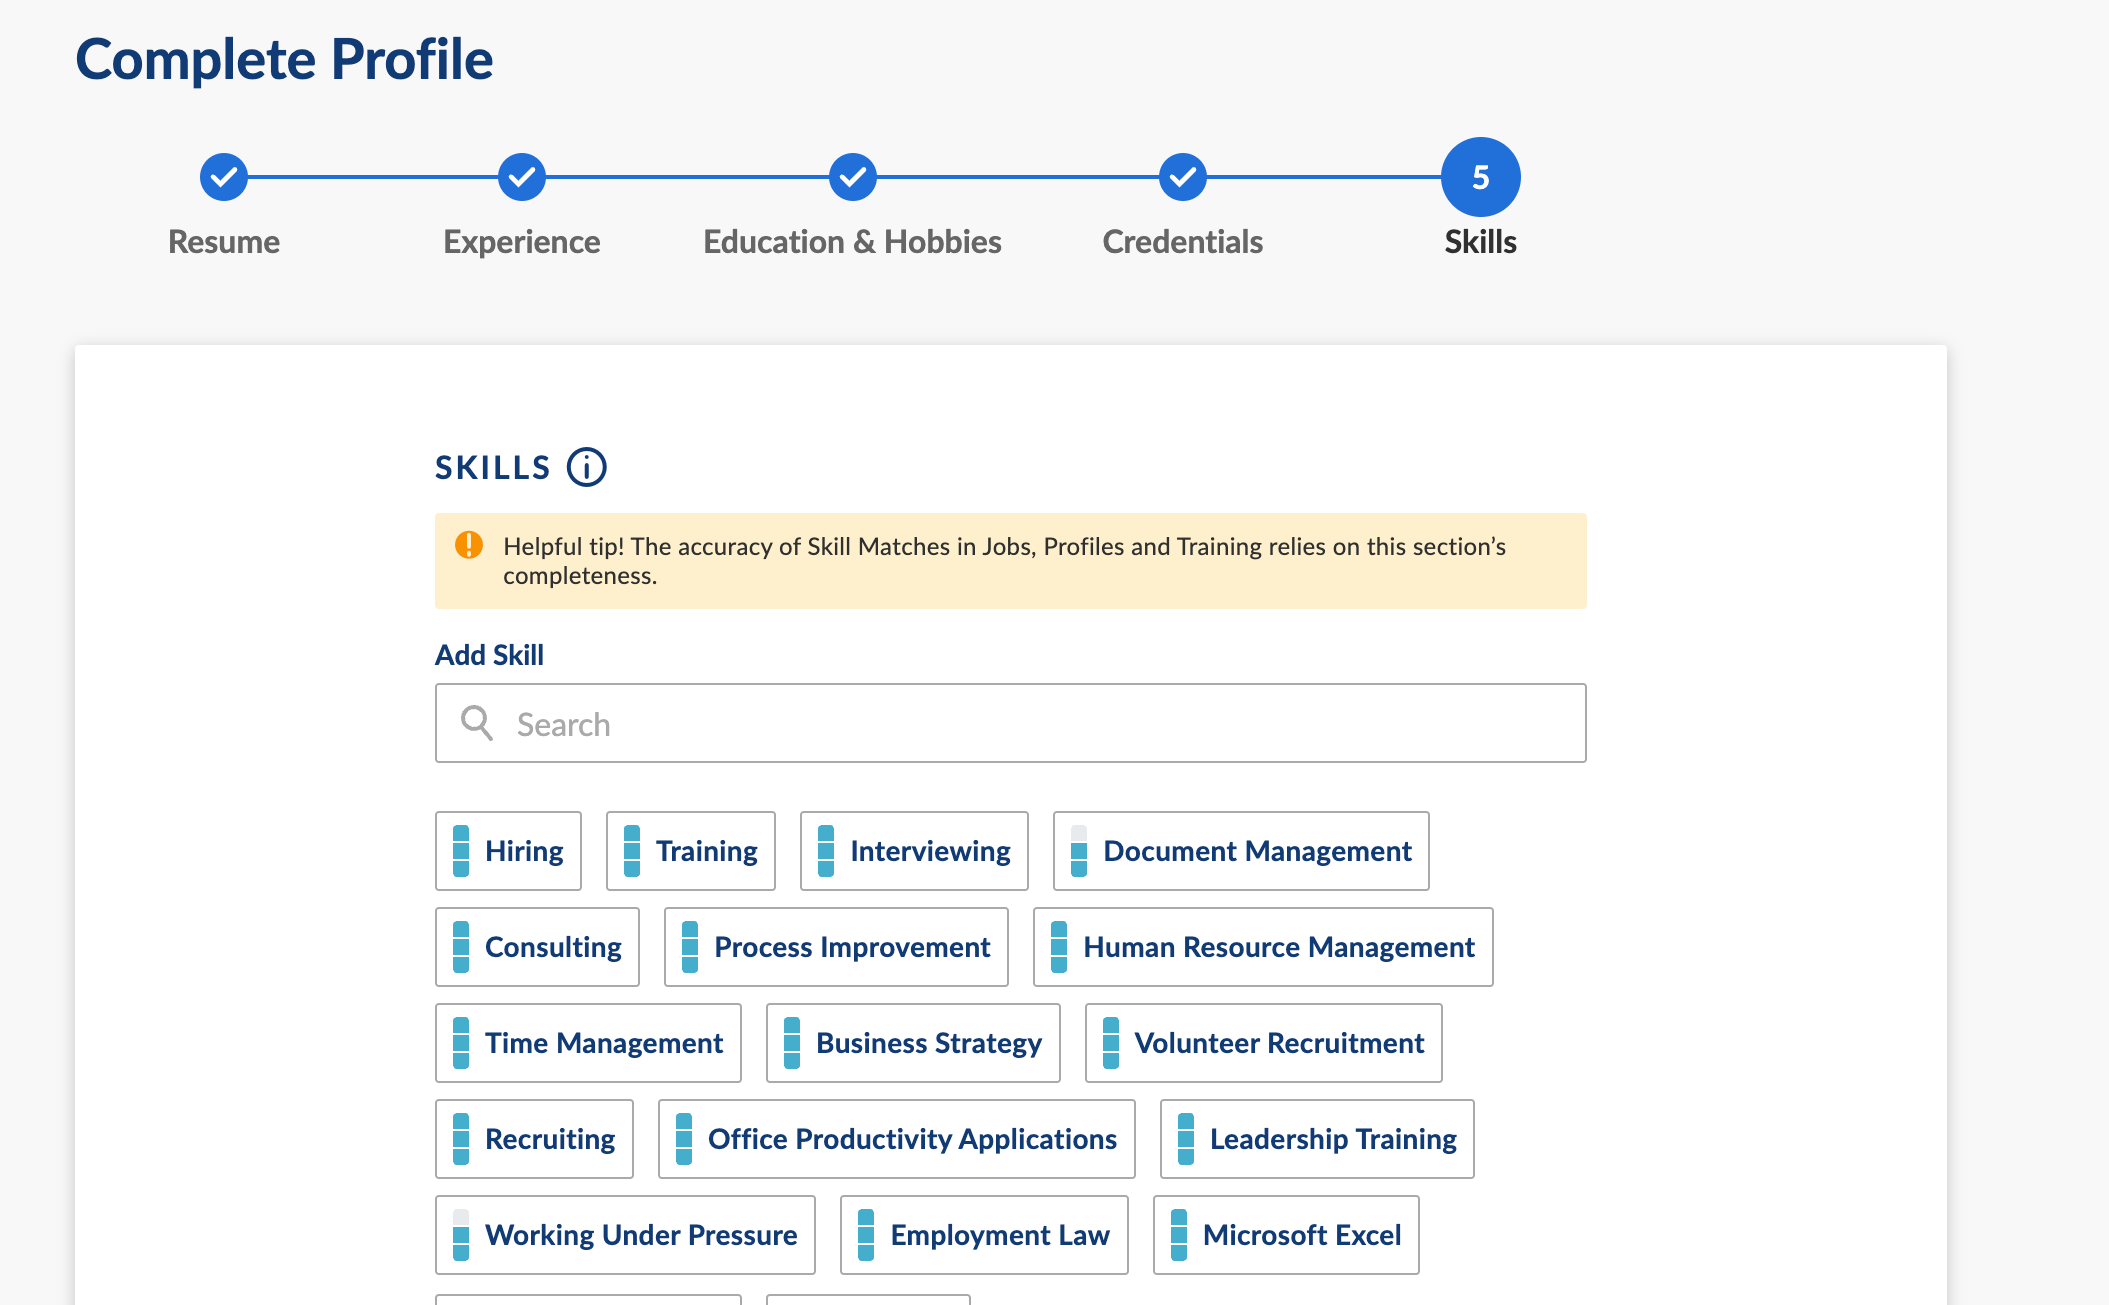Click the Credentials step checkmark icon

coord(1183,177)
